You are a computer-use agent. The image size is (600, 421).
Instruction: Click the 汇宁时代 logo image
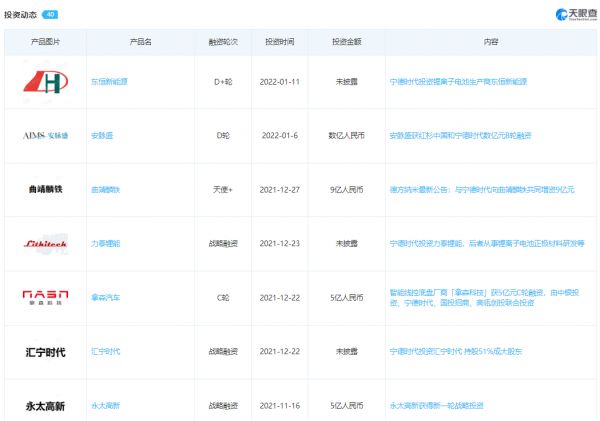pyautogui.click(x=45, y=352)
